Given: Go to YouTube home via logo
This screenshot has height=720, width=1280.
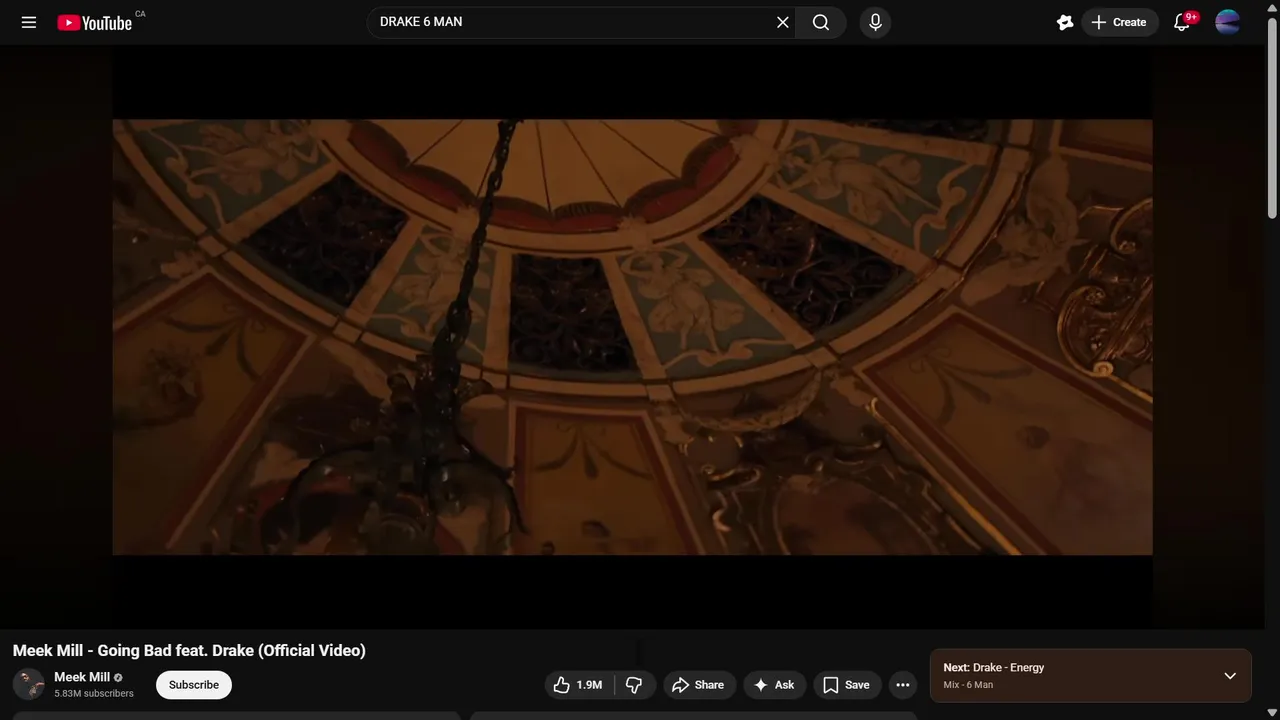Looking at the screenshot, I should pos(95,22).
